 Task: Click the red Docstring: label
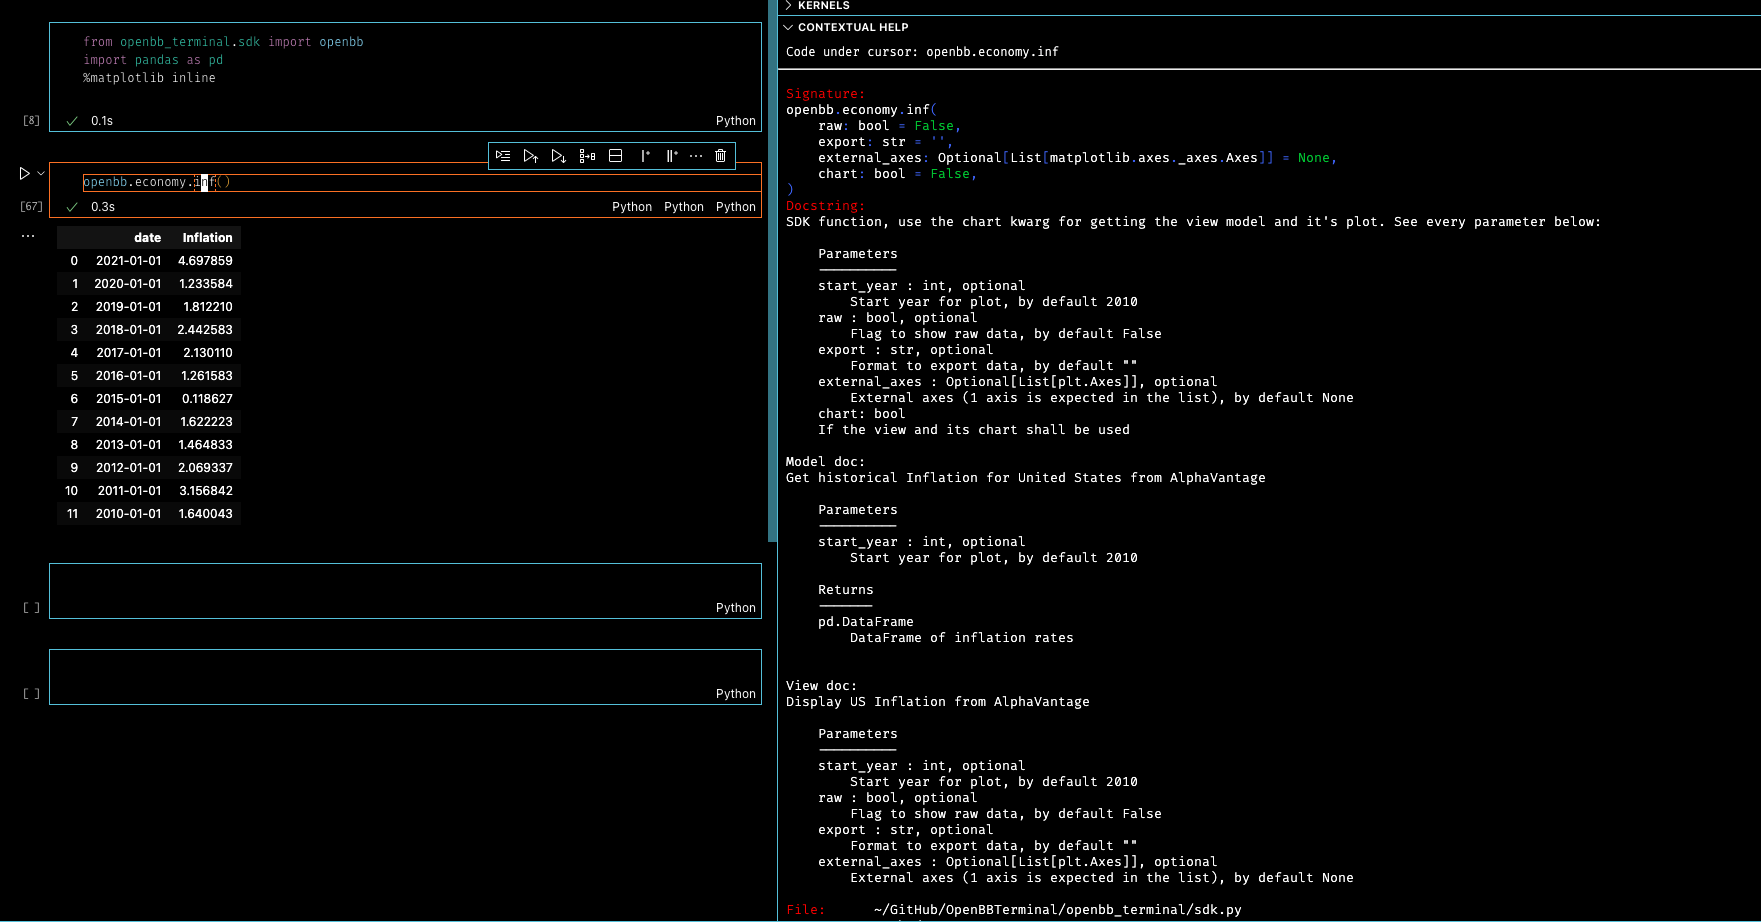(x=825, y=206)
